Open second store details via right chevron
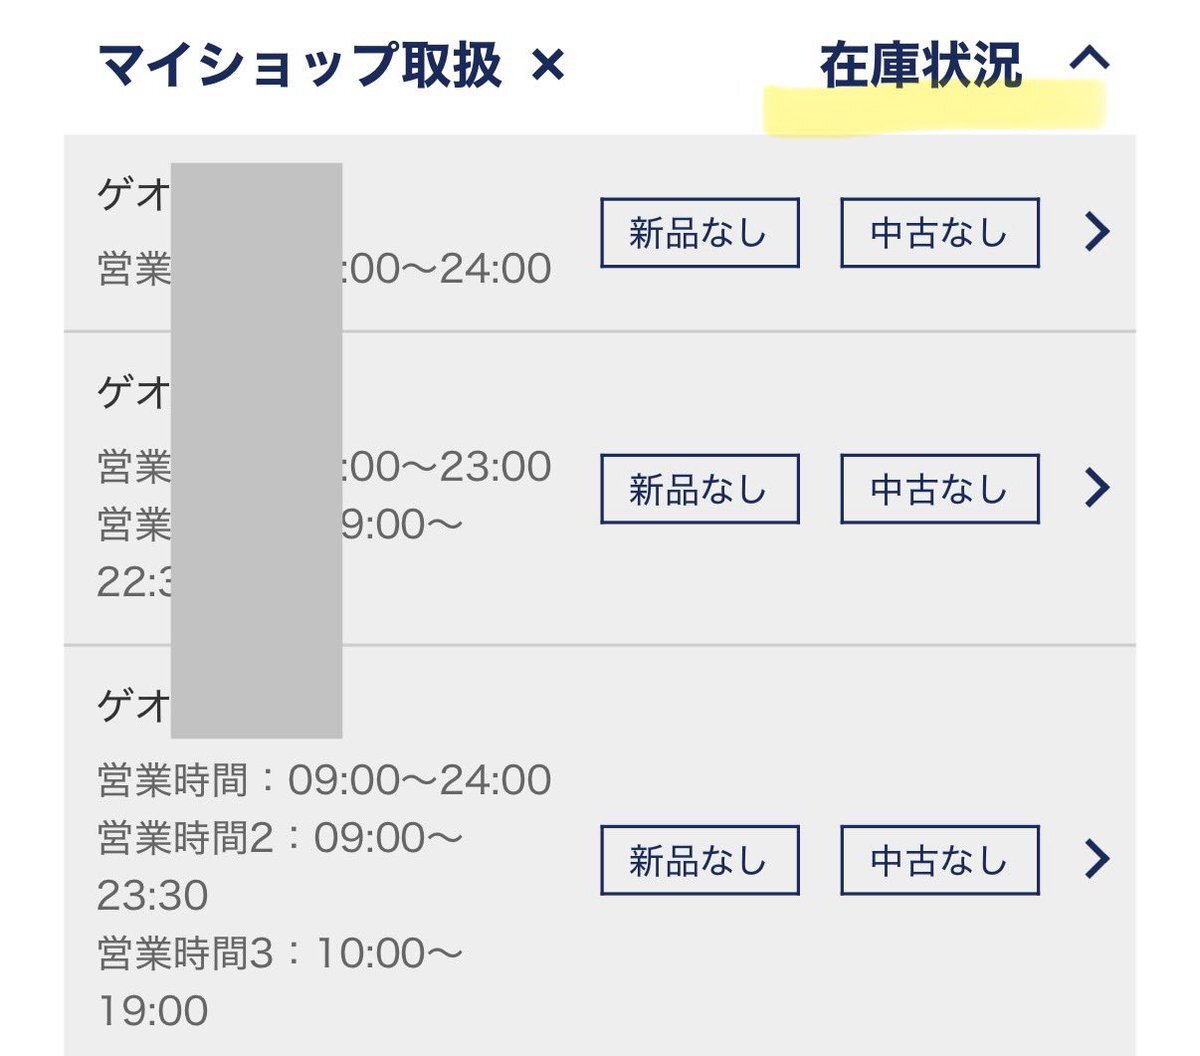The width and height of the screenshot is (1200, 1056). [1097, 488]
